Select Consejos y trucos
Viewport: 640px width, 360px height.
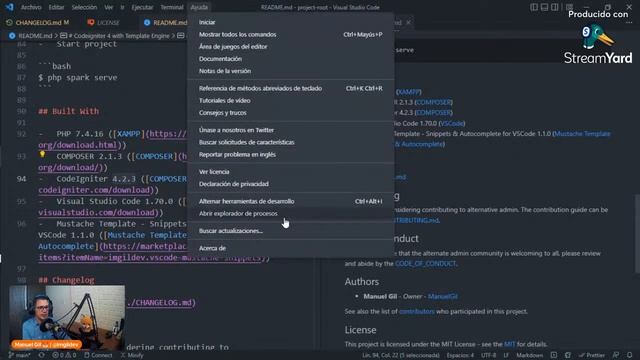click(x=291, y=113)
